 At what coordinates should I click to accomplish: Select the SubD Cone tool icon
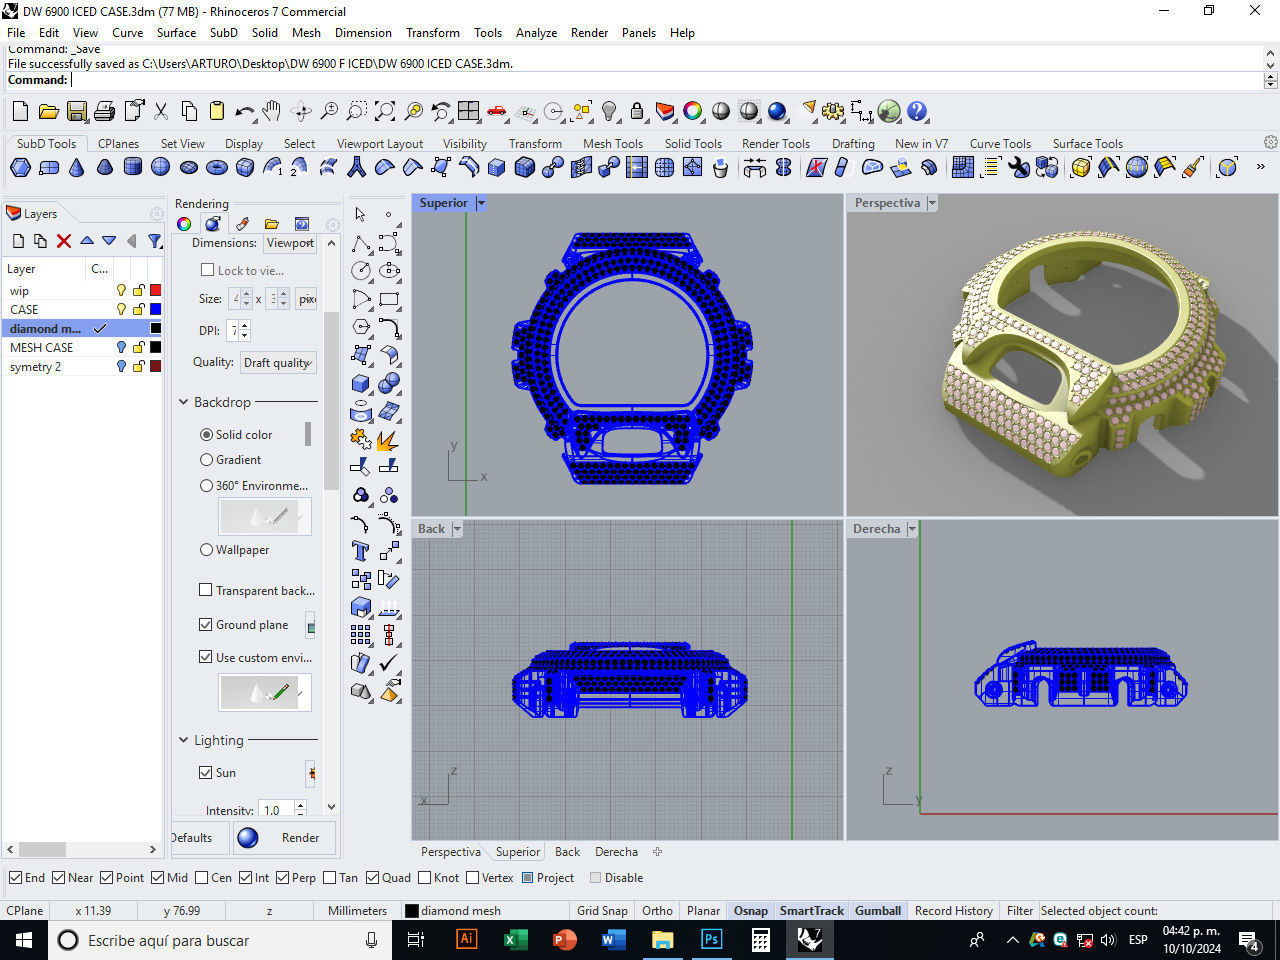77,167
